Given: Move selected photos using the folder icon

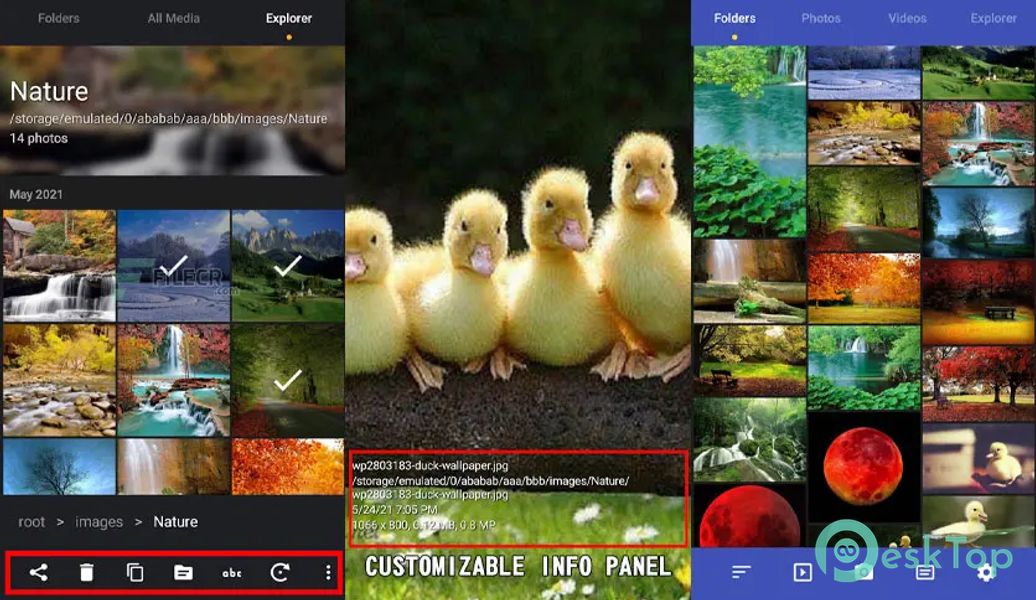Looking at the screenshot, I should (183, 573).
